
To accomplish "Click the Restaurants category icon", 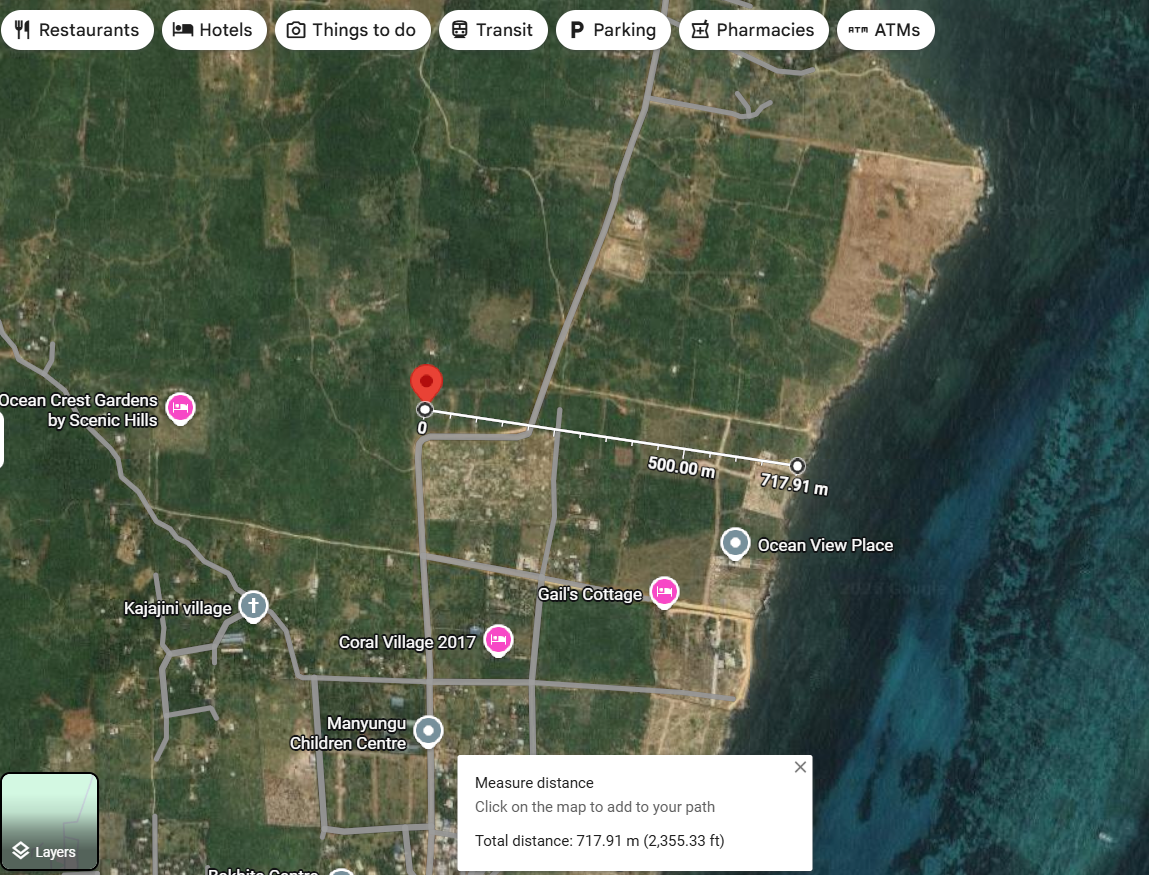I will click(24, 29).
